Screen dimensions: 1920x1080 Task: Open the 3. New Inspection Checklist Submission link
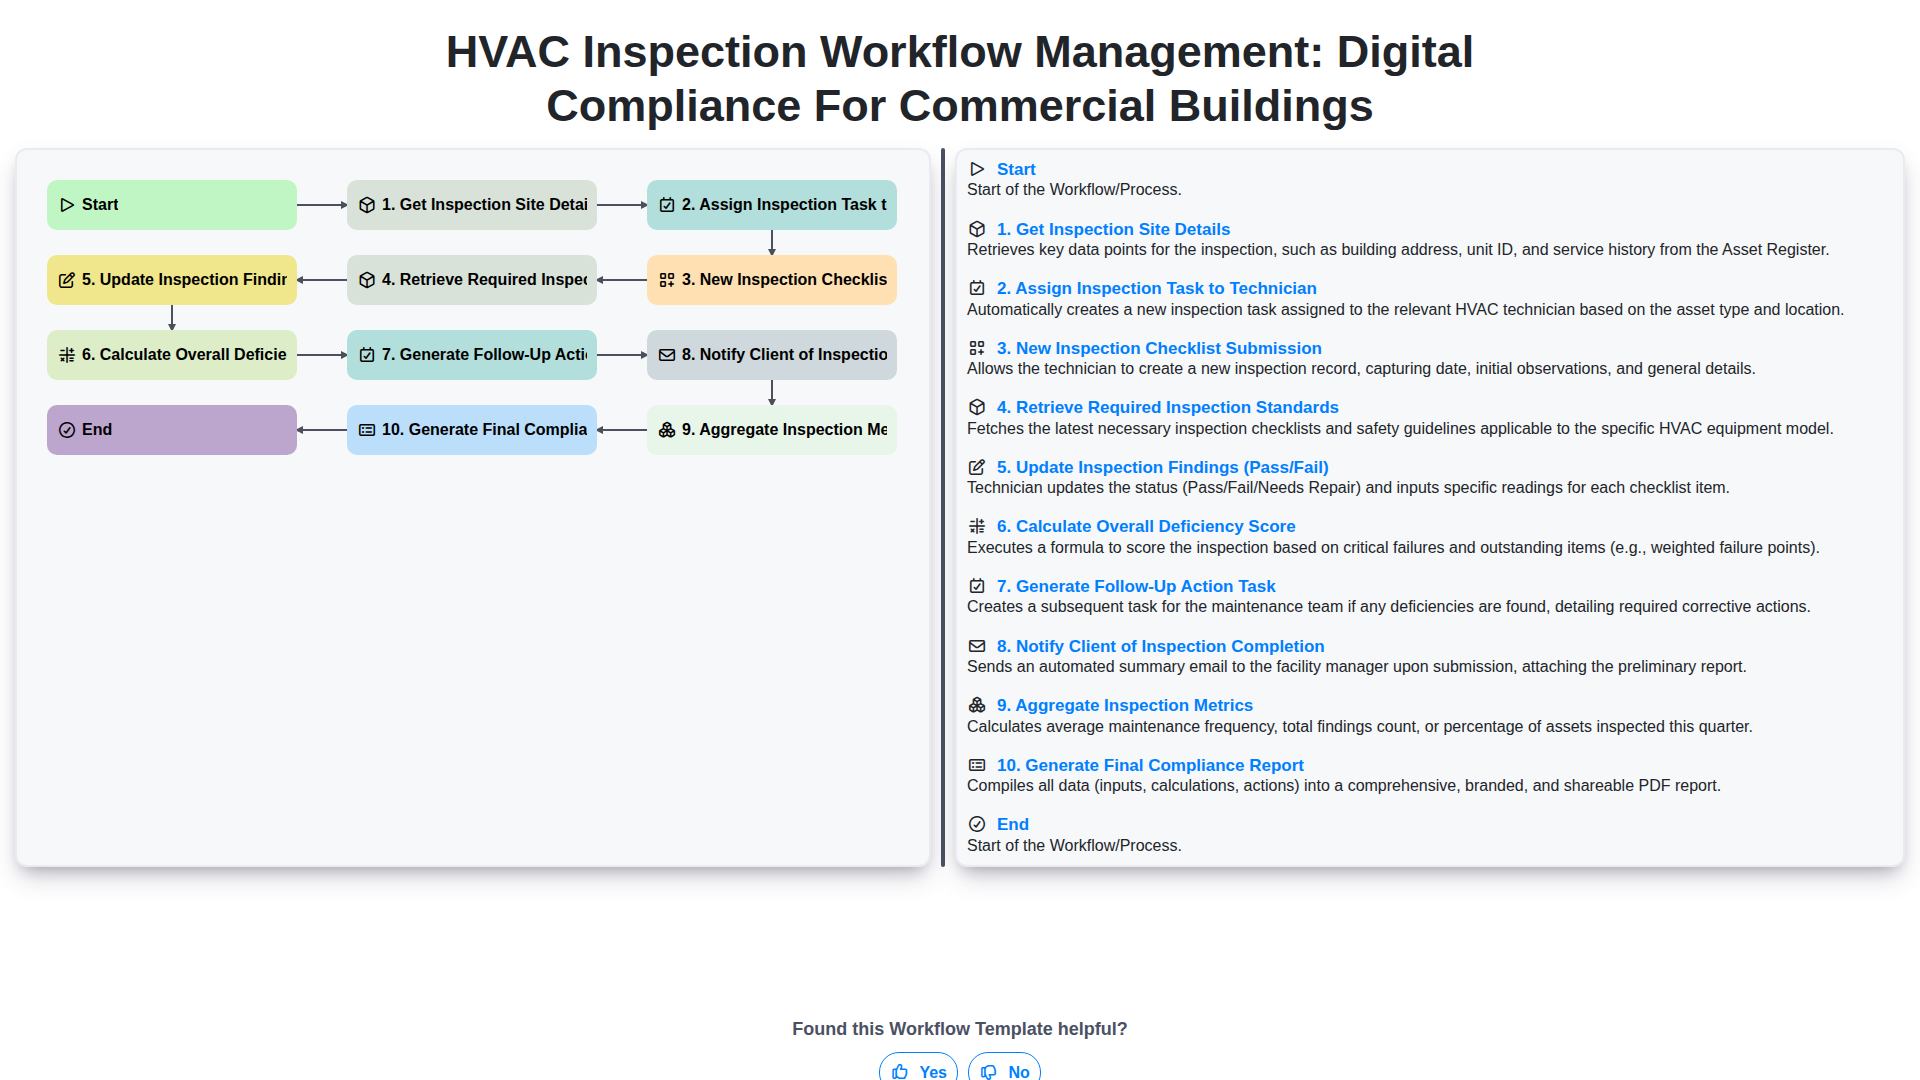(1159, 348)
